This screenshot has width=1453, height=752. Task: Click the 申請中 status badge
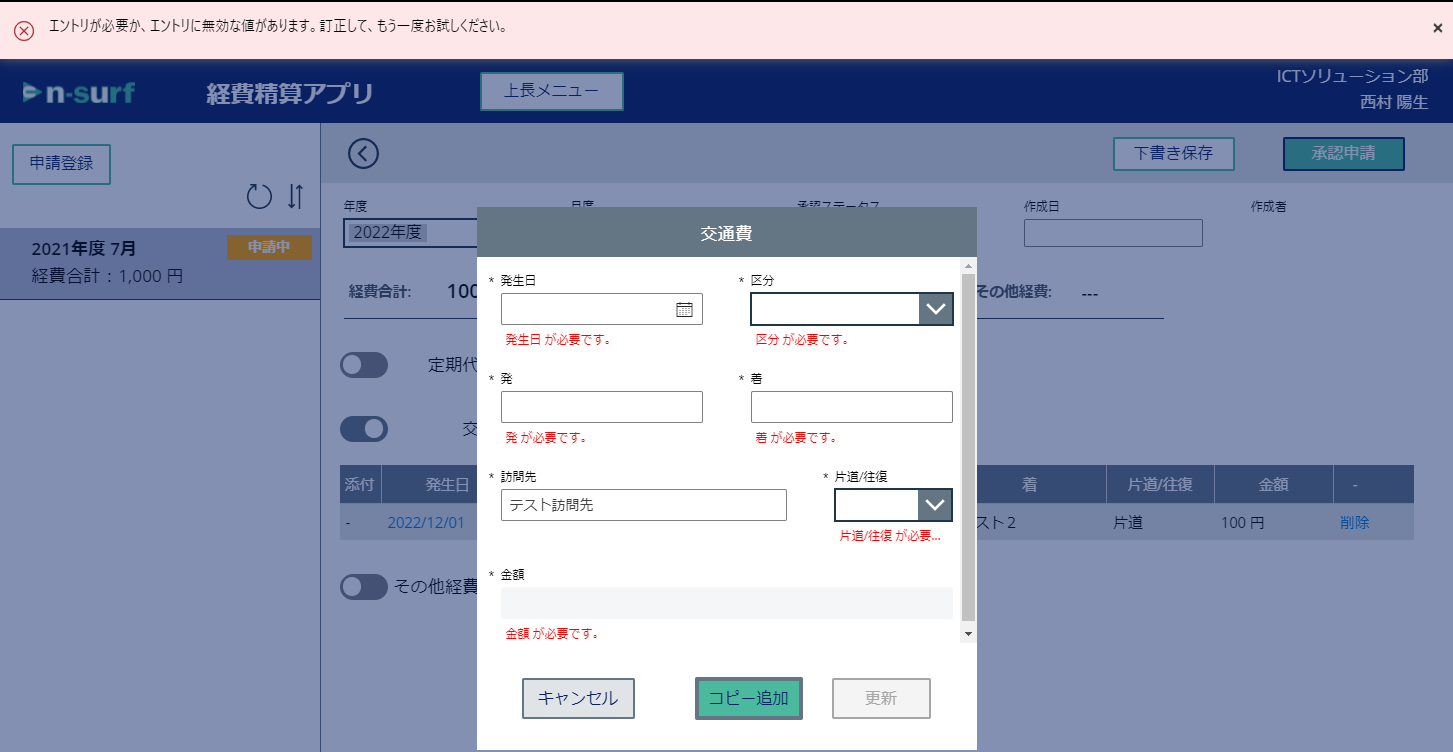pos(269,248)
